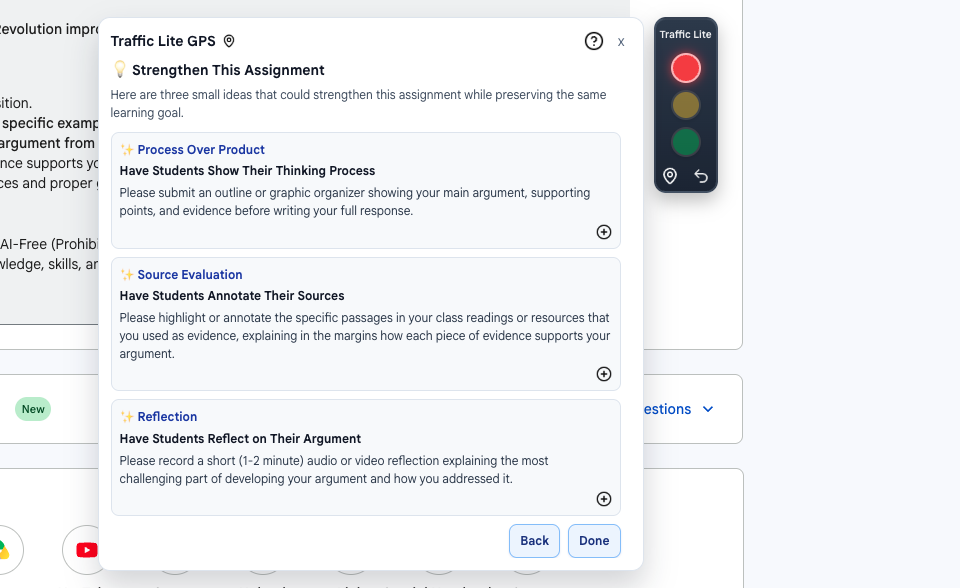This screenshot has width=960, height=588.
Task: Go back with the Back button
Action: tap(534, 541)
